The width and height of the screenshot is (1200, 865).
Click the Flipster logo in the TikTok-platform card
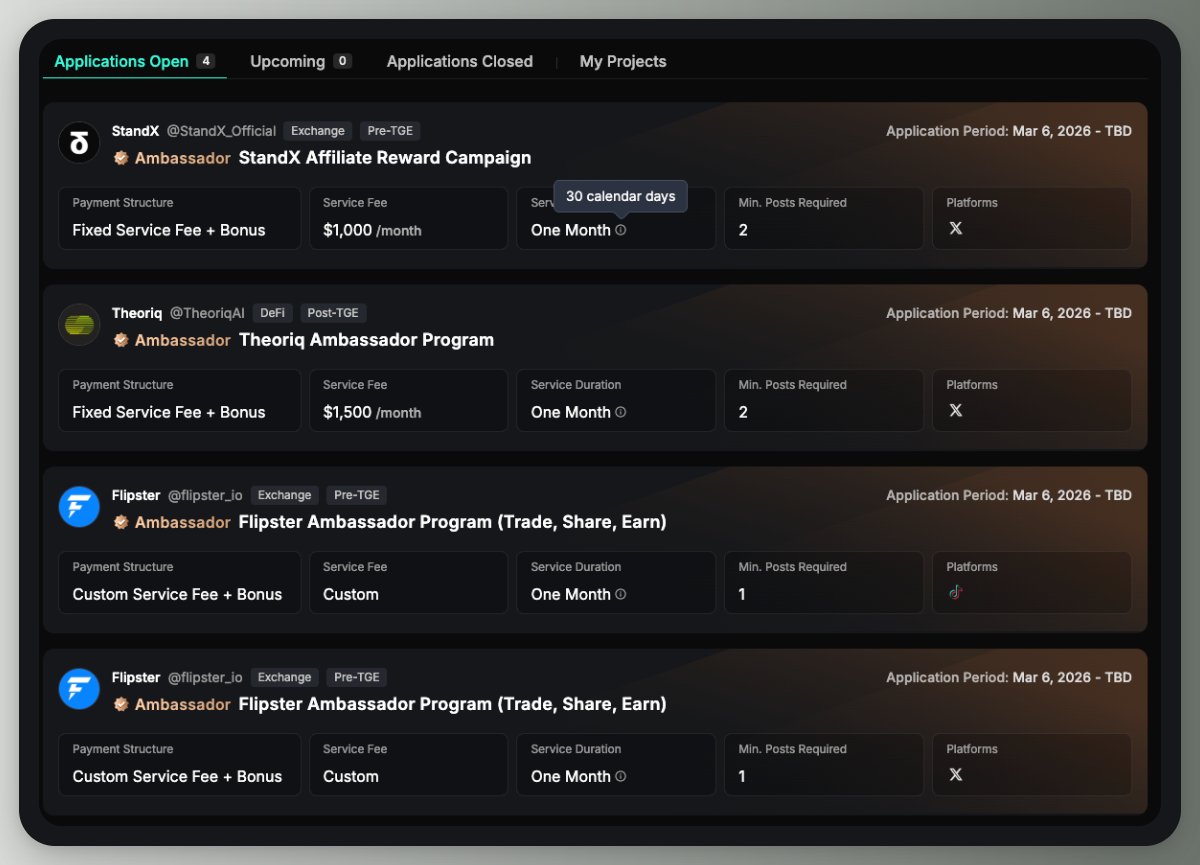click(x=79, y=507)
